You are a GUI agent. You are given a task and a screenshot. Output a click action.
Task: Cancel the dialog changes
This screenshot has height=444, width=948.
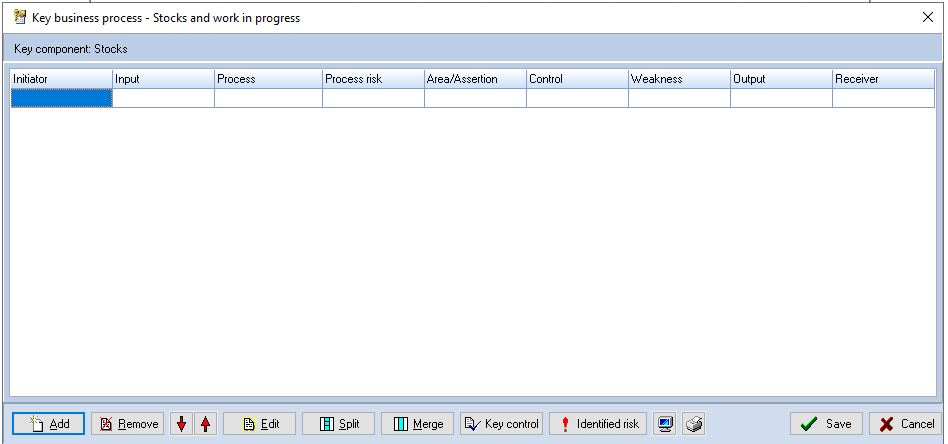[x=906, y=424]
